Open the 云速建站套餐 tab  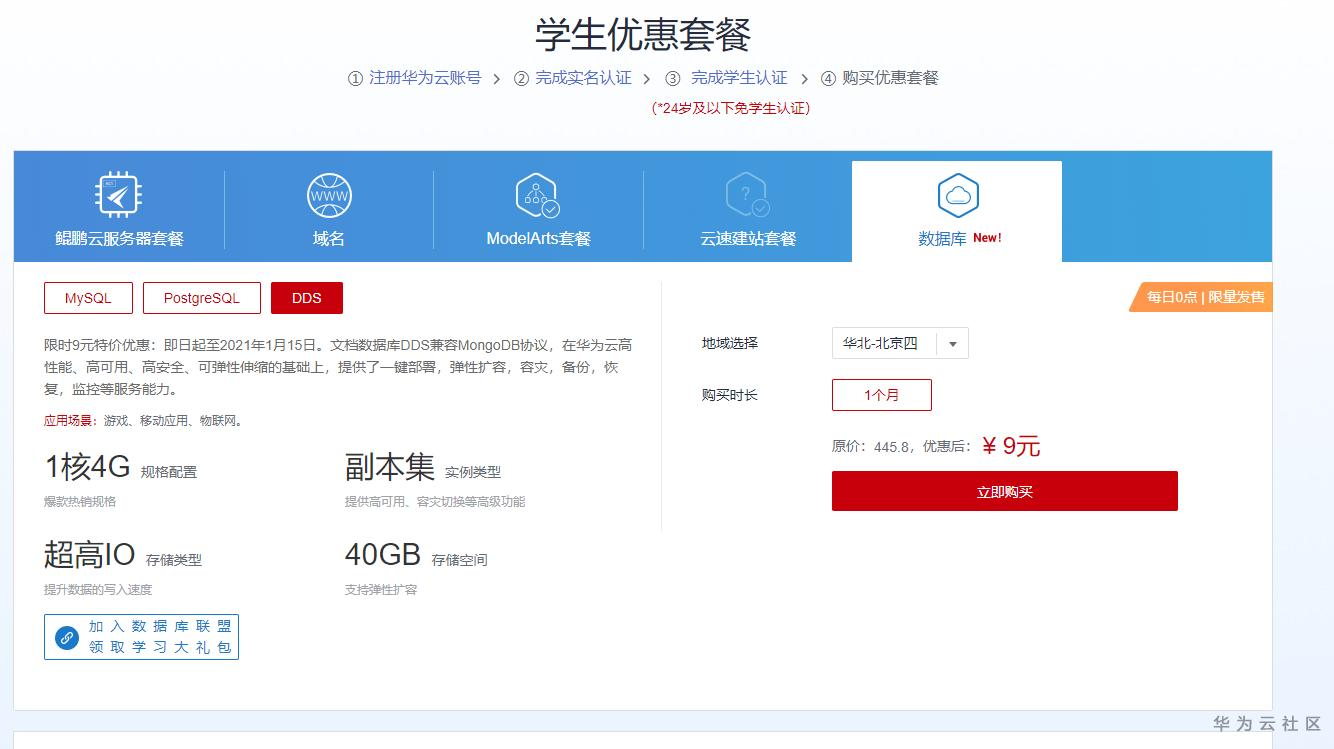coord(748,206)
